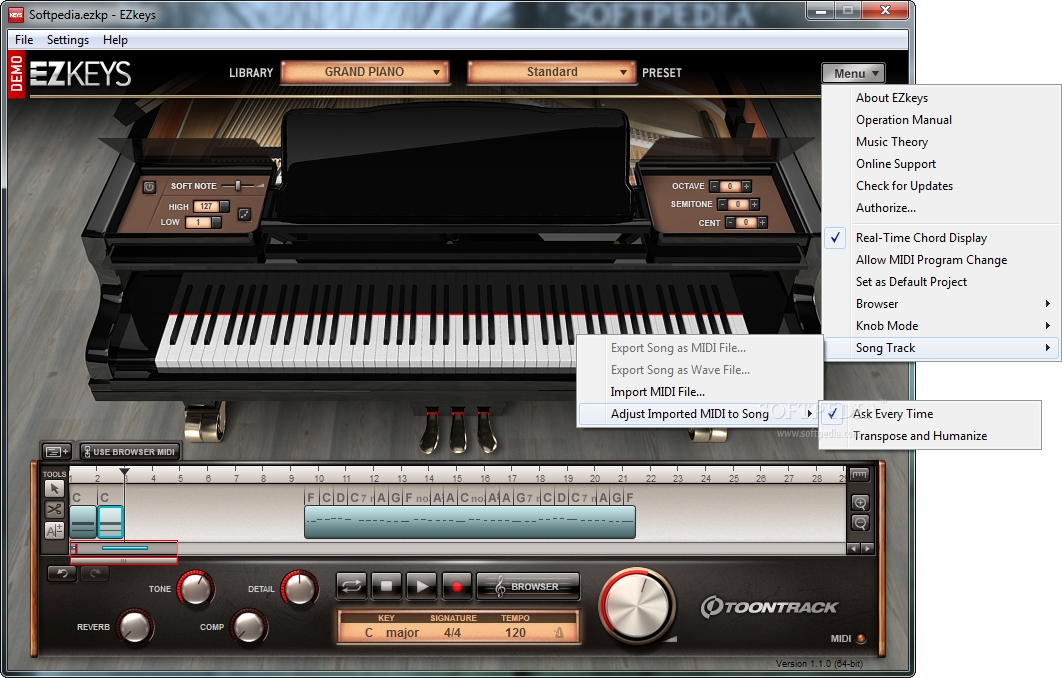The height and width of the screenshot is (678, 1062).
Task: Click the tempo value 120
Action: [x=515, y=633]
